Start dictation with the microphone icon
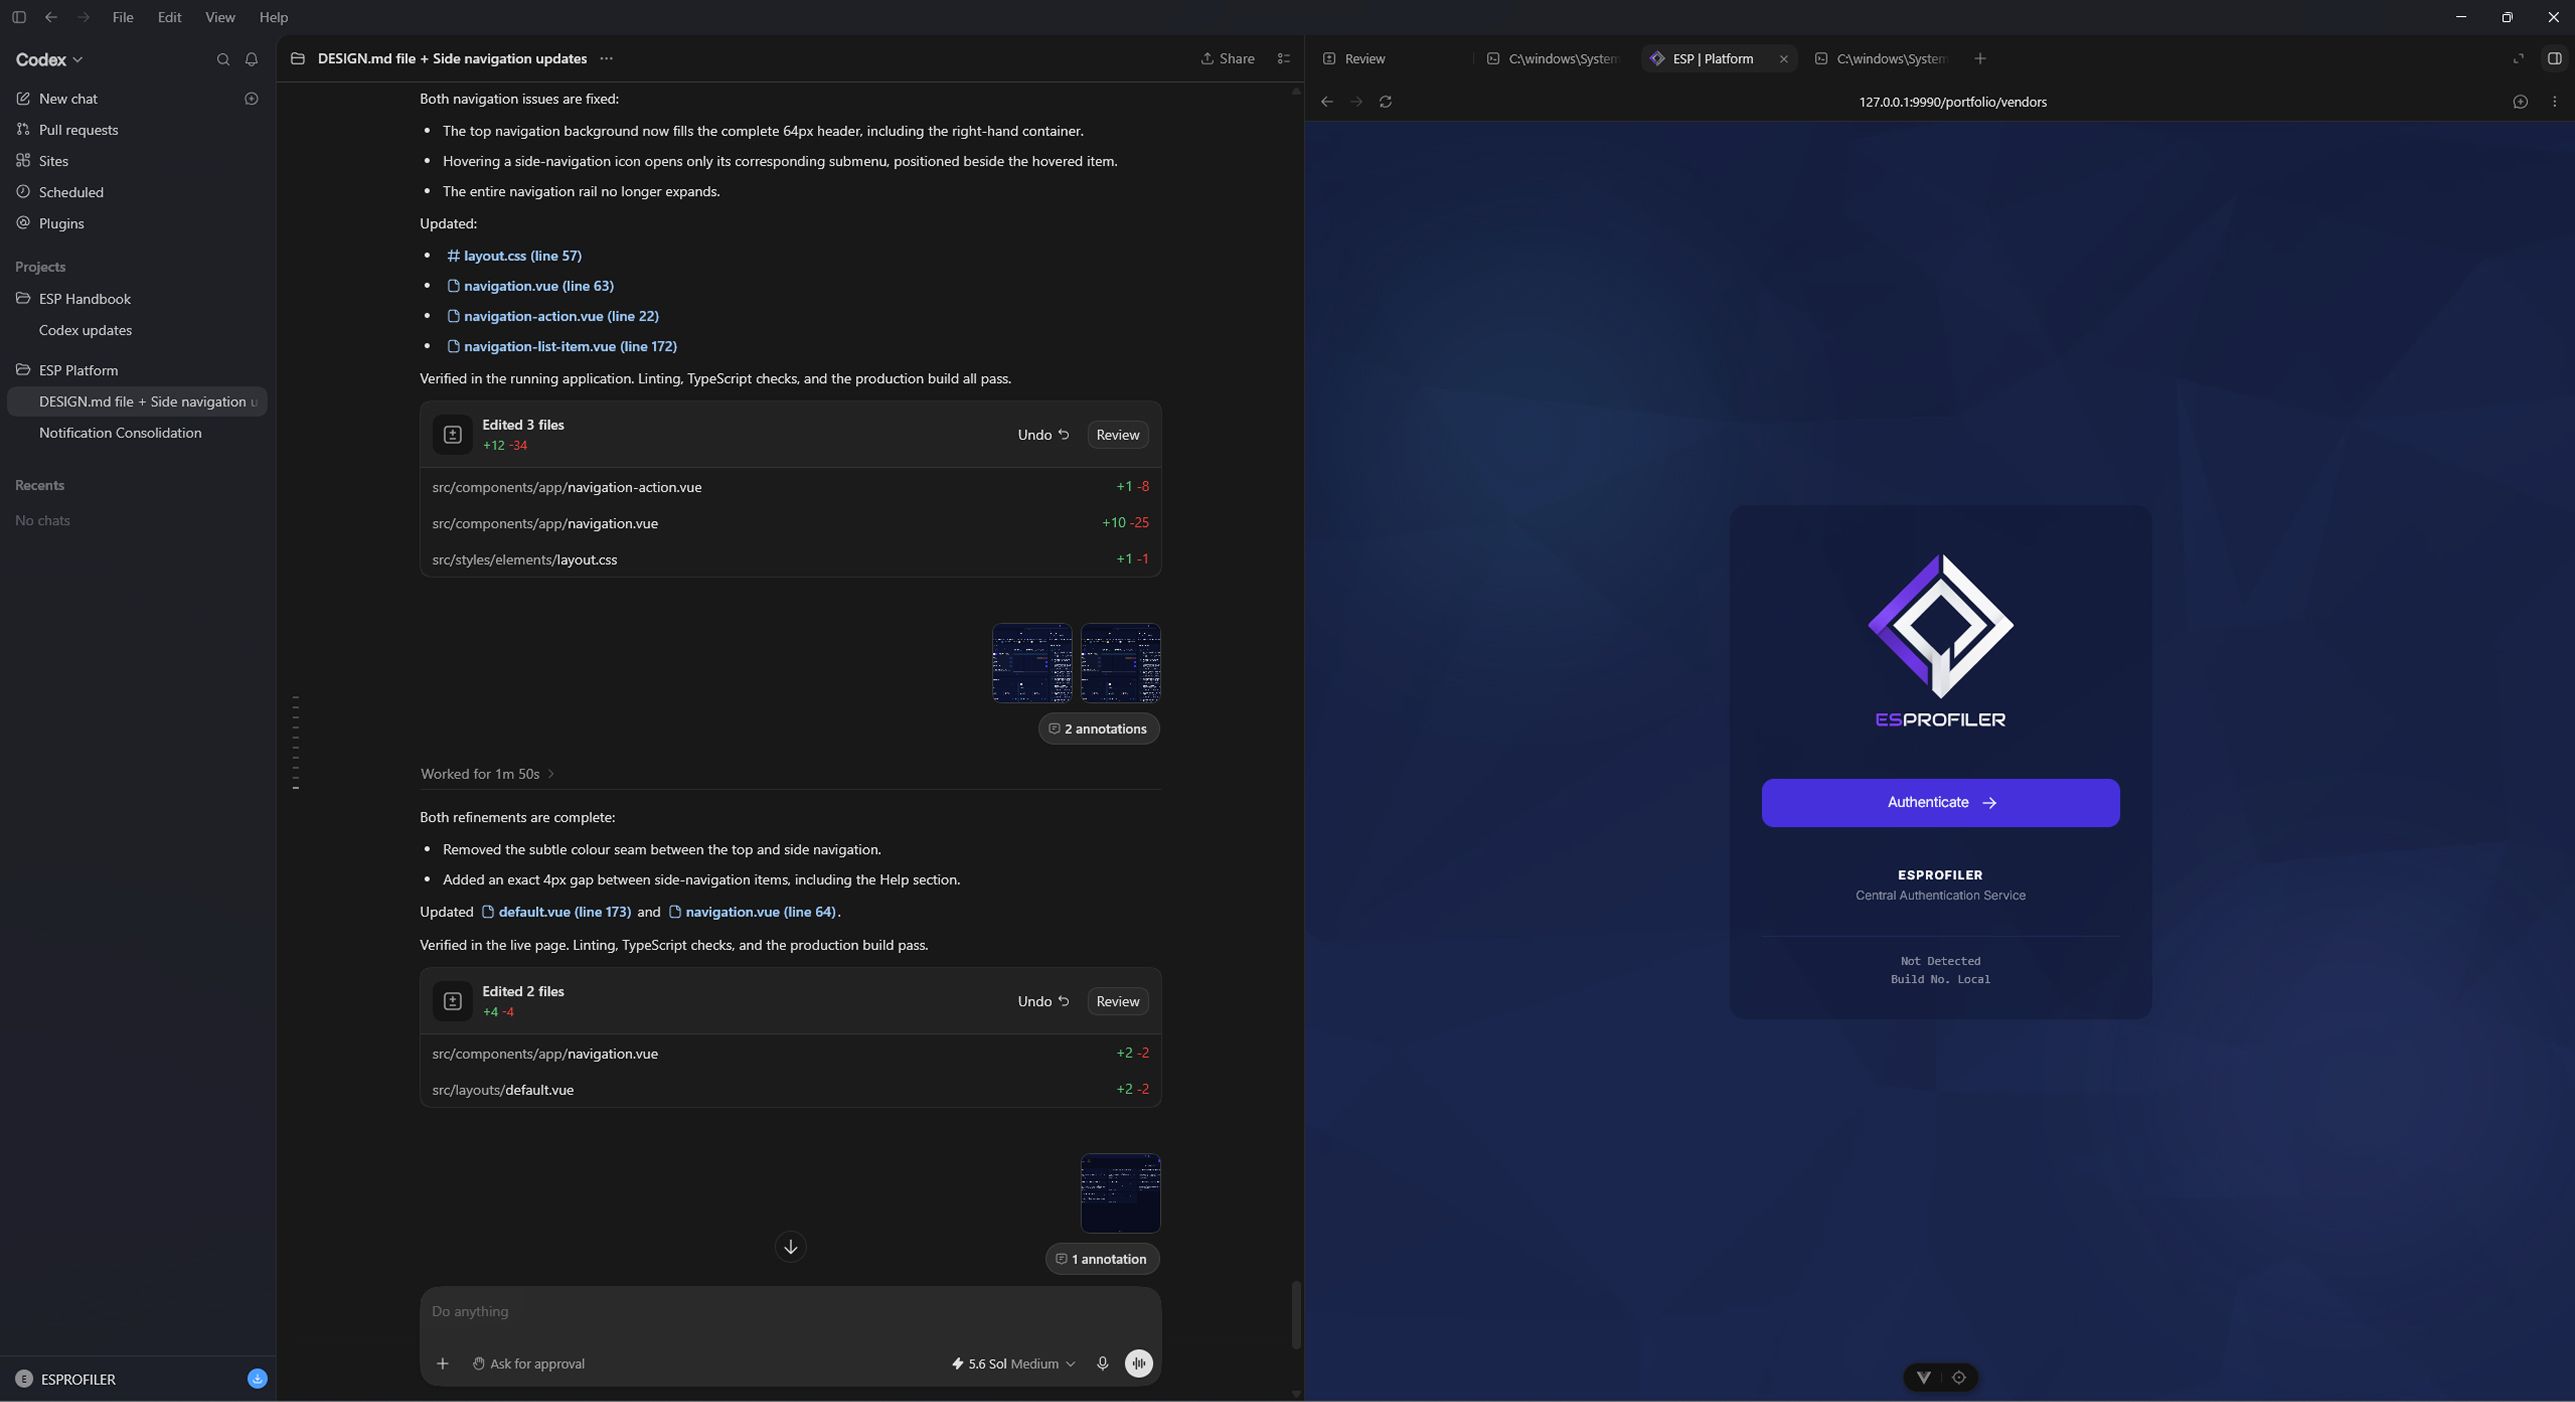This screenshot has width=2575, height=1402. click(1102, 1363)
